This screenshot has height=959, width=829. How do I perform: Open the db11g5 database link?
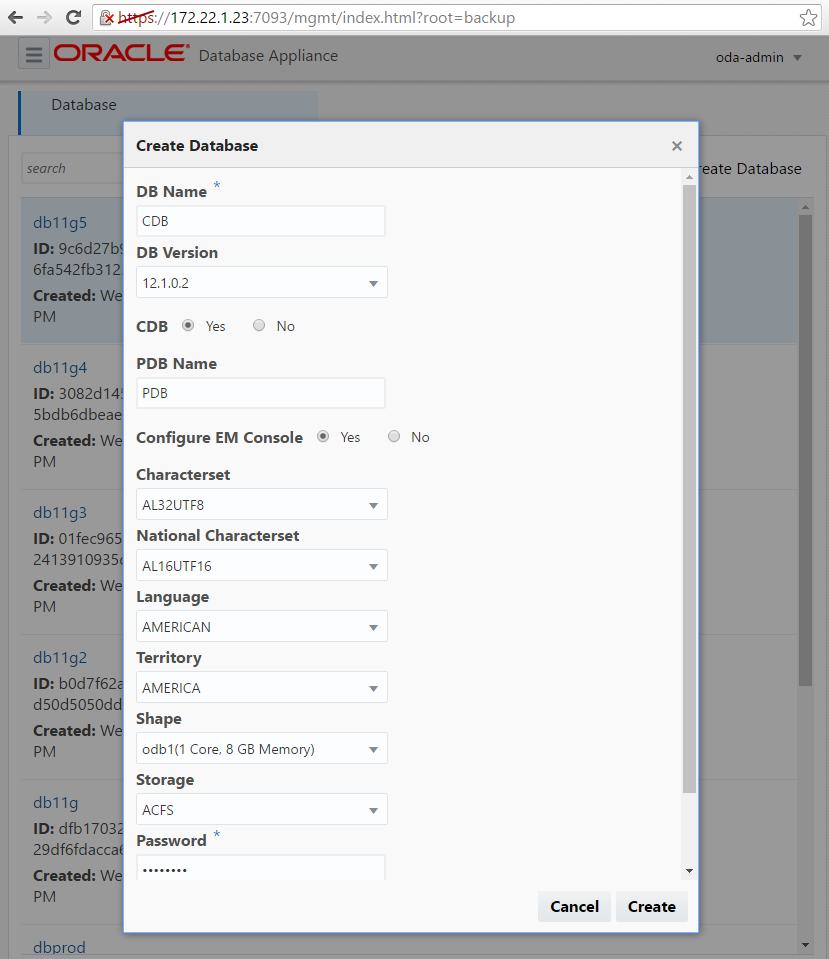pyautogui.click(x=60, y=223)
